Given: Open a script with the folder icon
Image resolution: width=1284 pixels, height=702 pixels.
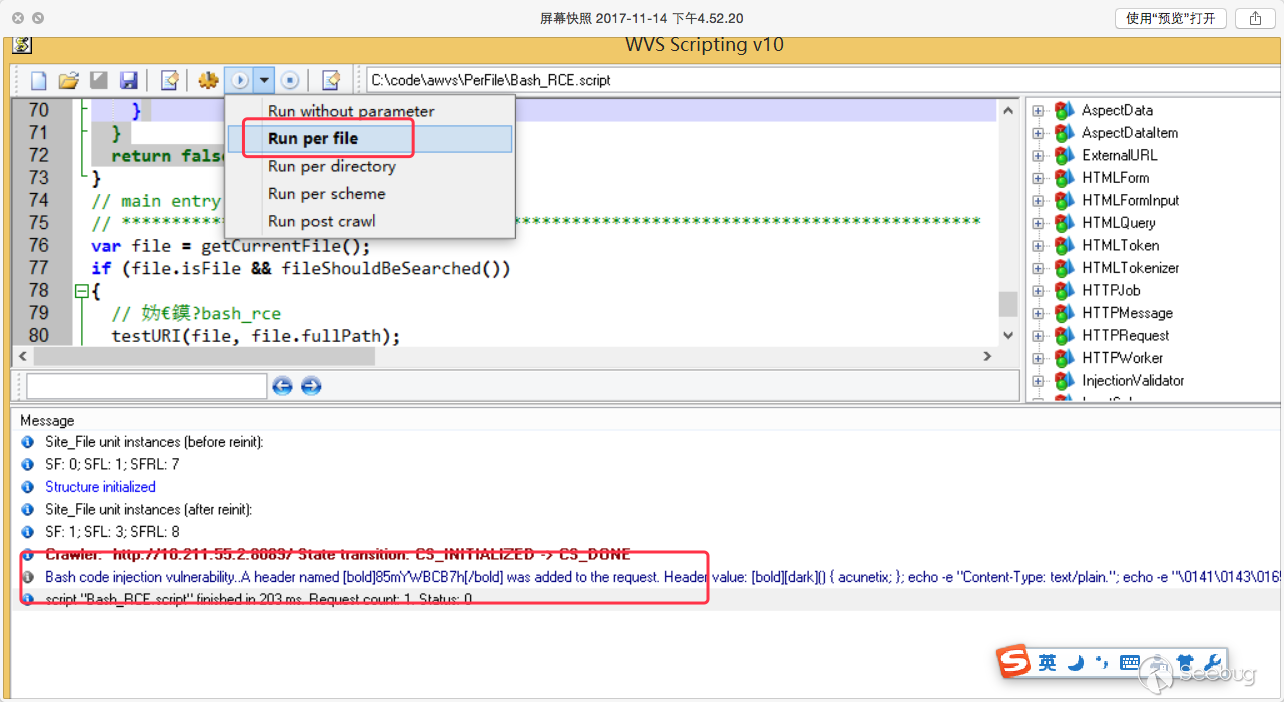Looking at the screenshot, I should (68, 80).
